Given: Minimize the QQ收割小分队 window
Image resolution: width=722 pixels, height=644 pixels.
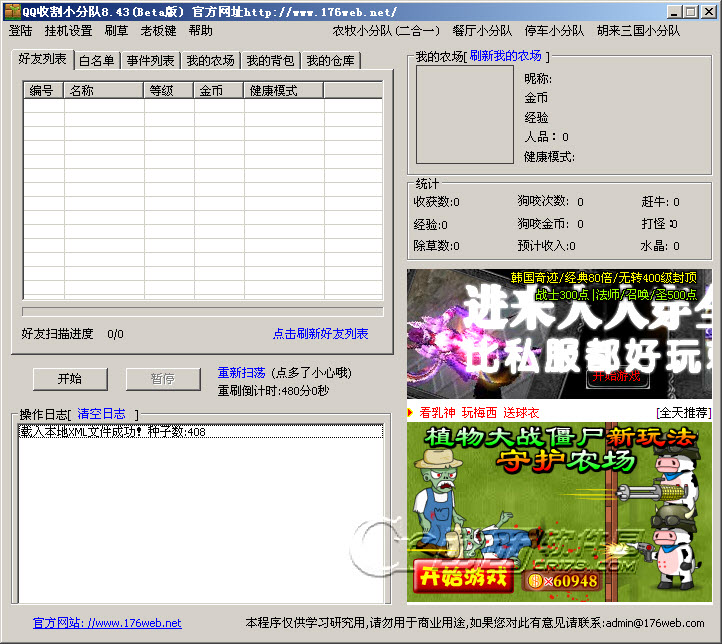Looking at the screenshot, I should click(674, 12).
